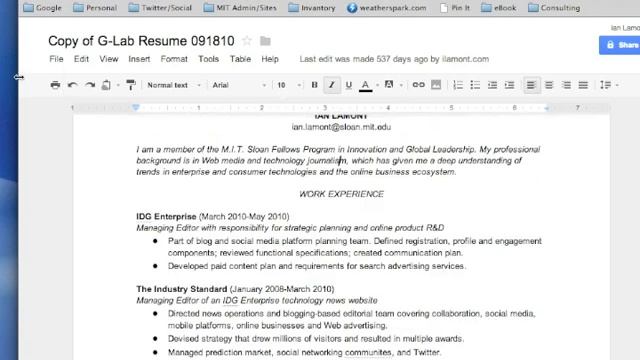Rename the Copy of G-Lab Resume title

click(141, 41)
